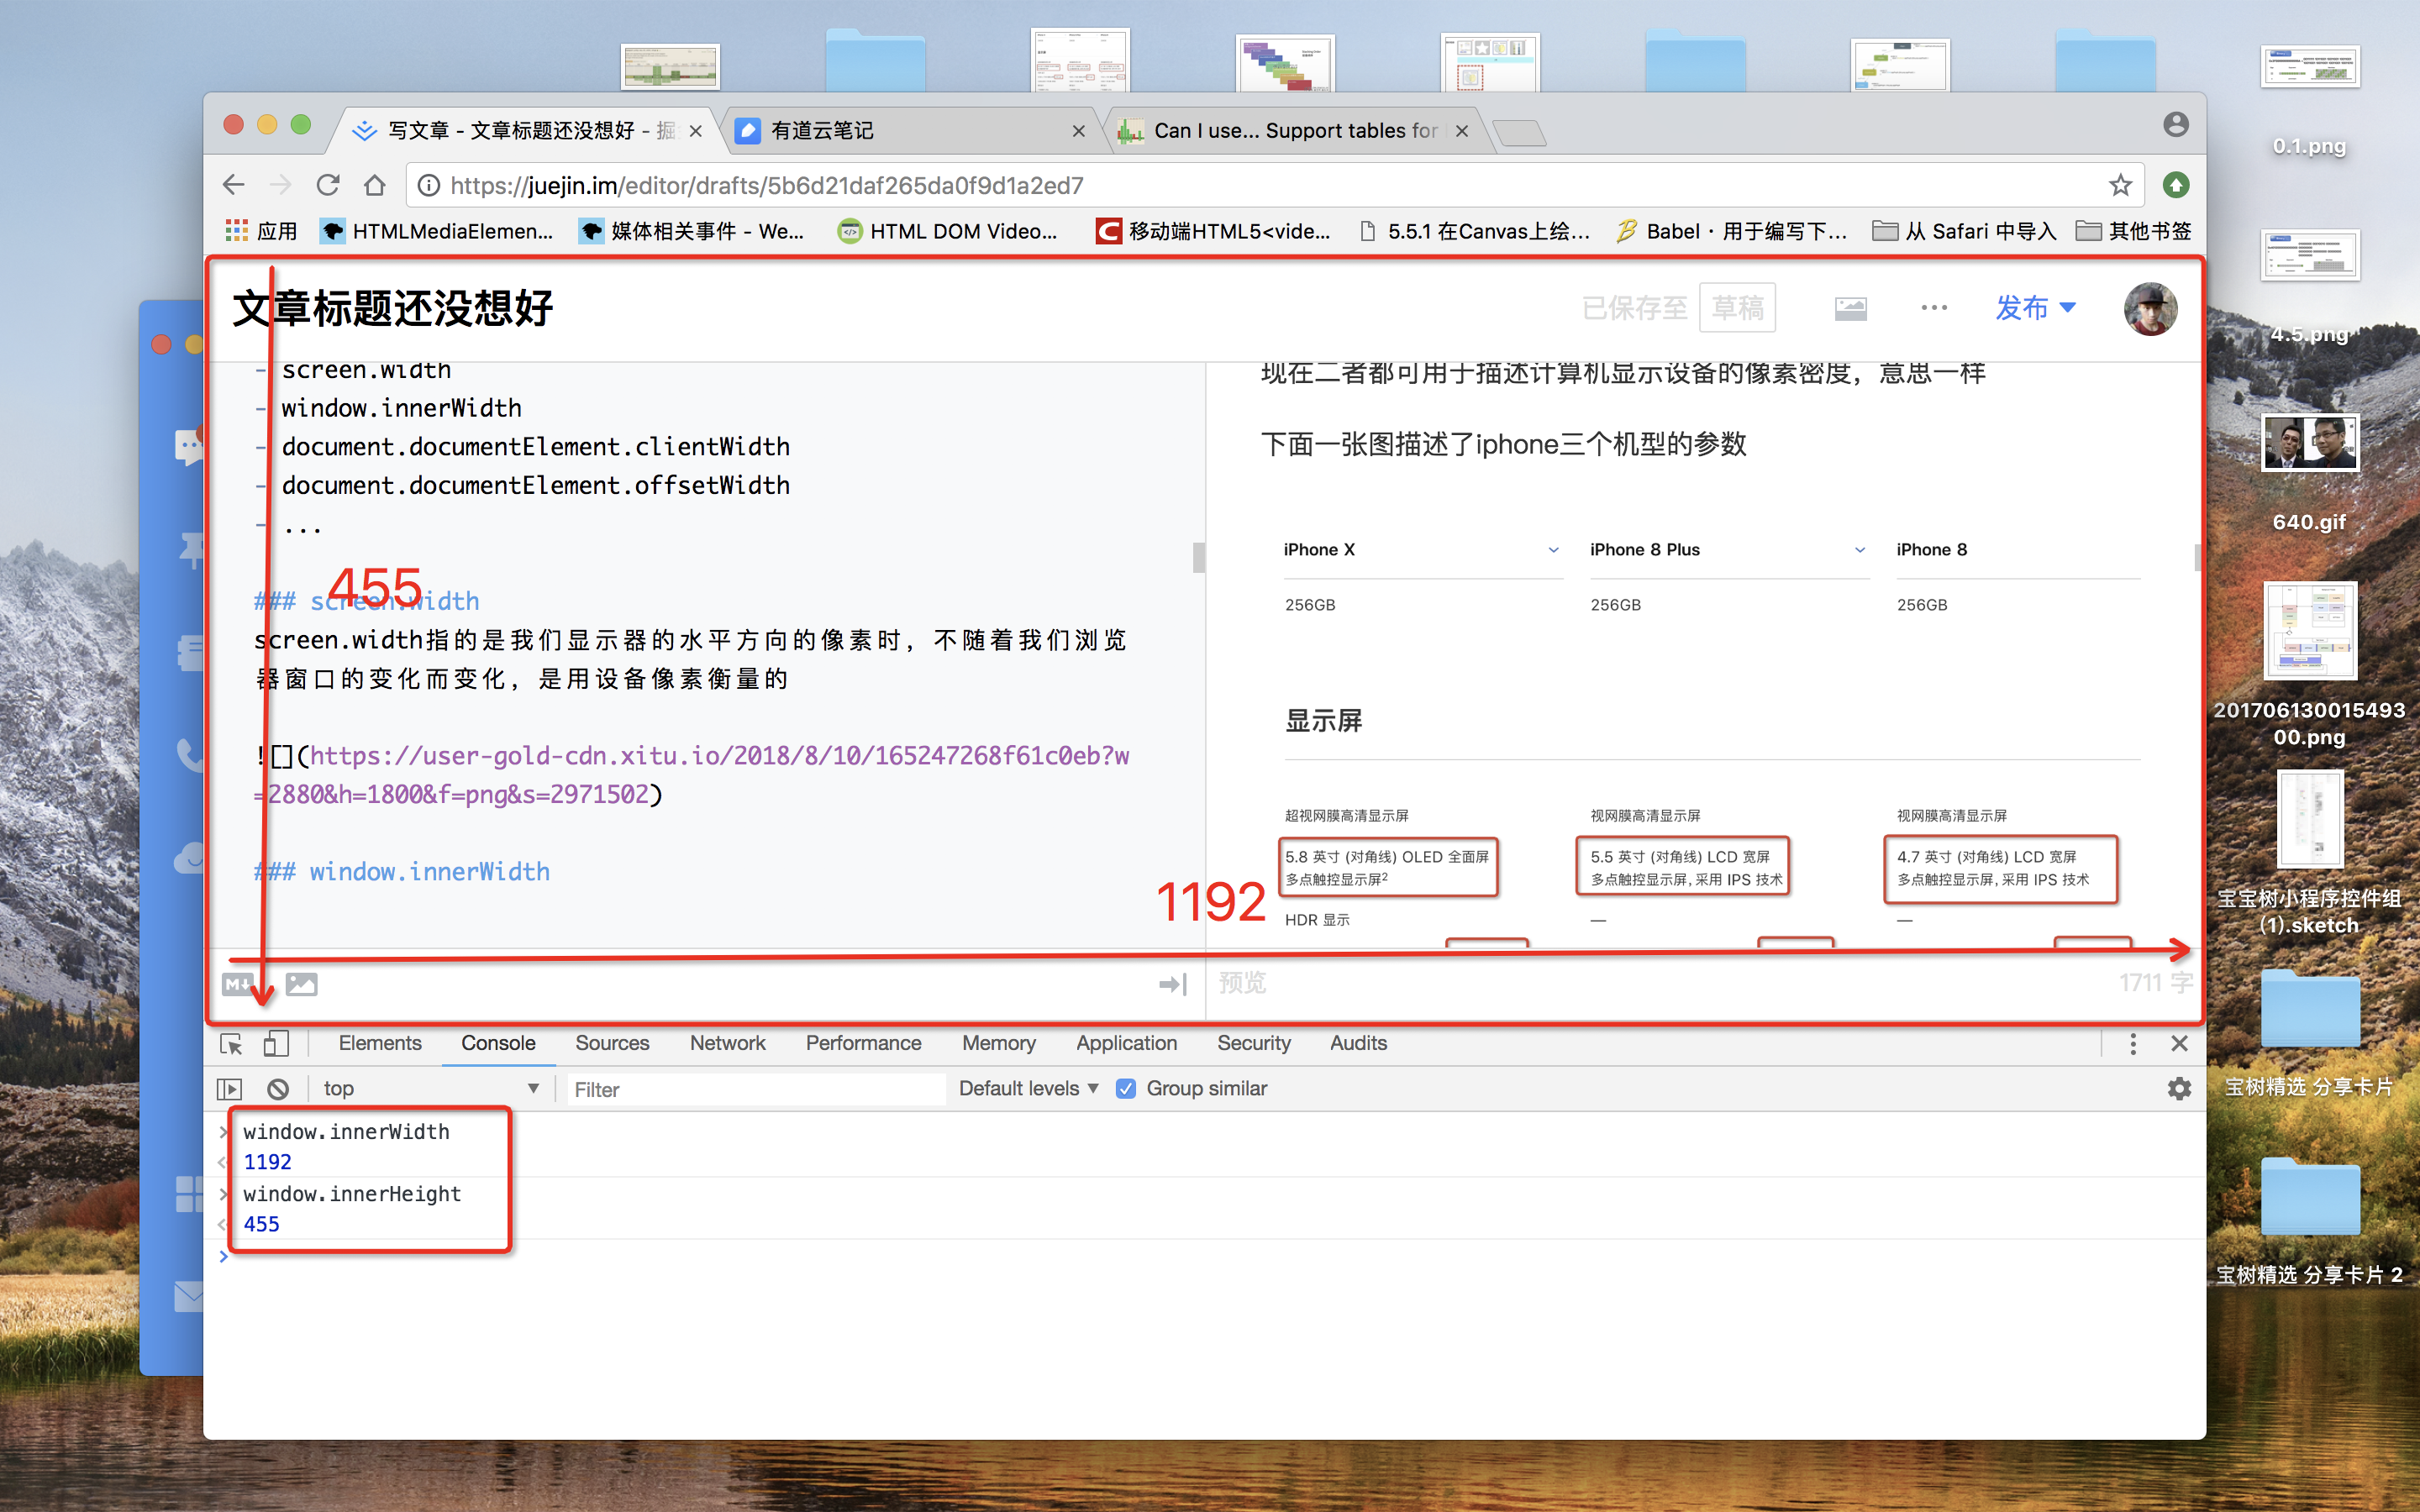2420x1512 pixels.
Task: Reload the current page
Action: pyautogui.click(x=328, y=185)
